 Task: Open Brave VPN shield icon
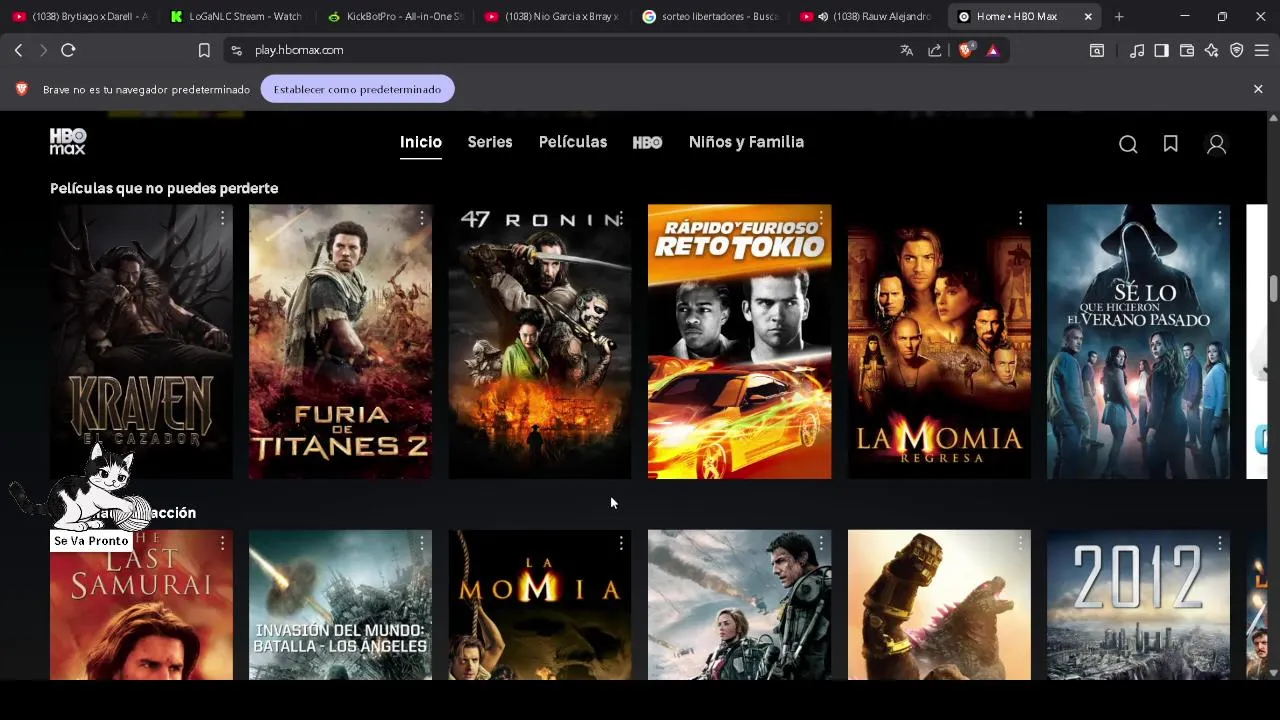pos(1237,50)
